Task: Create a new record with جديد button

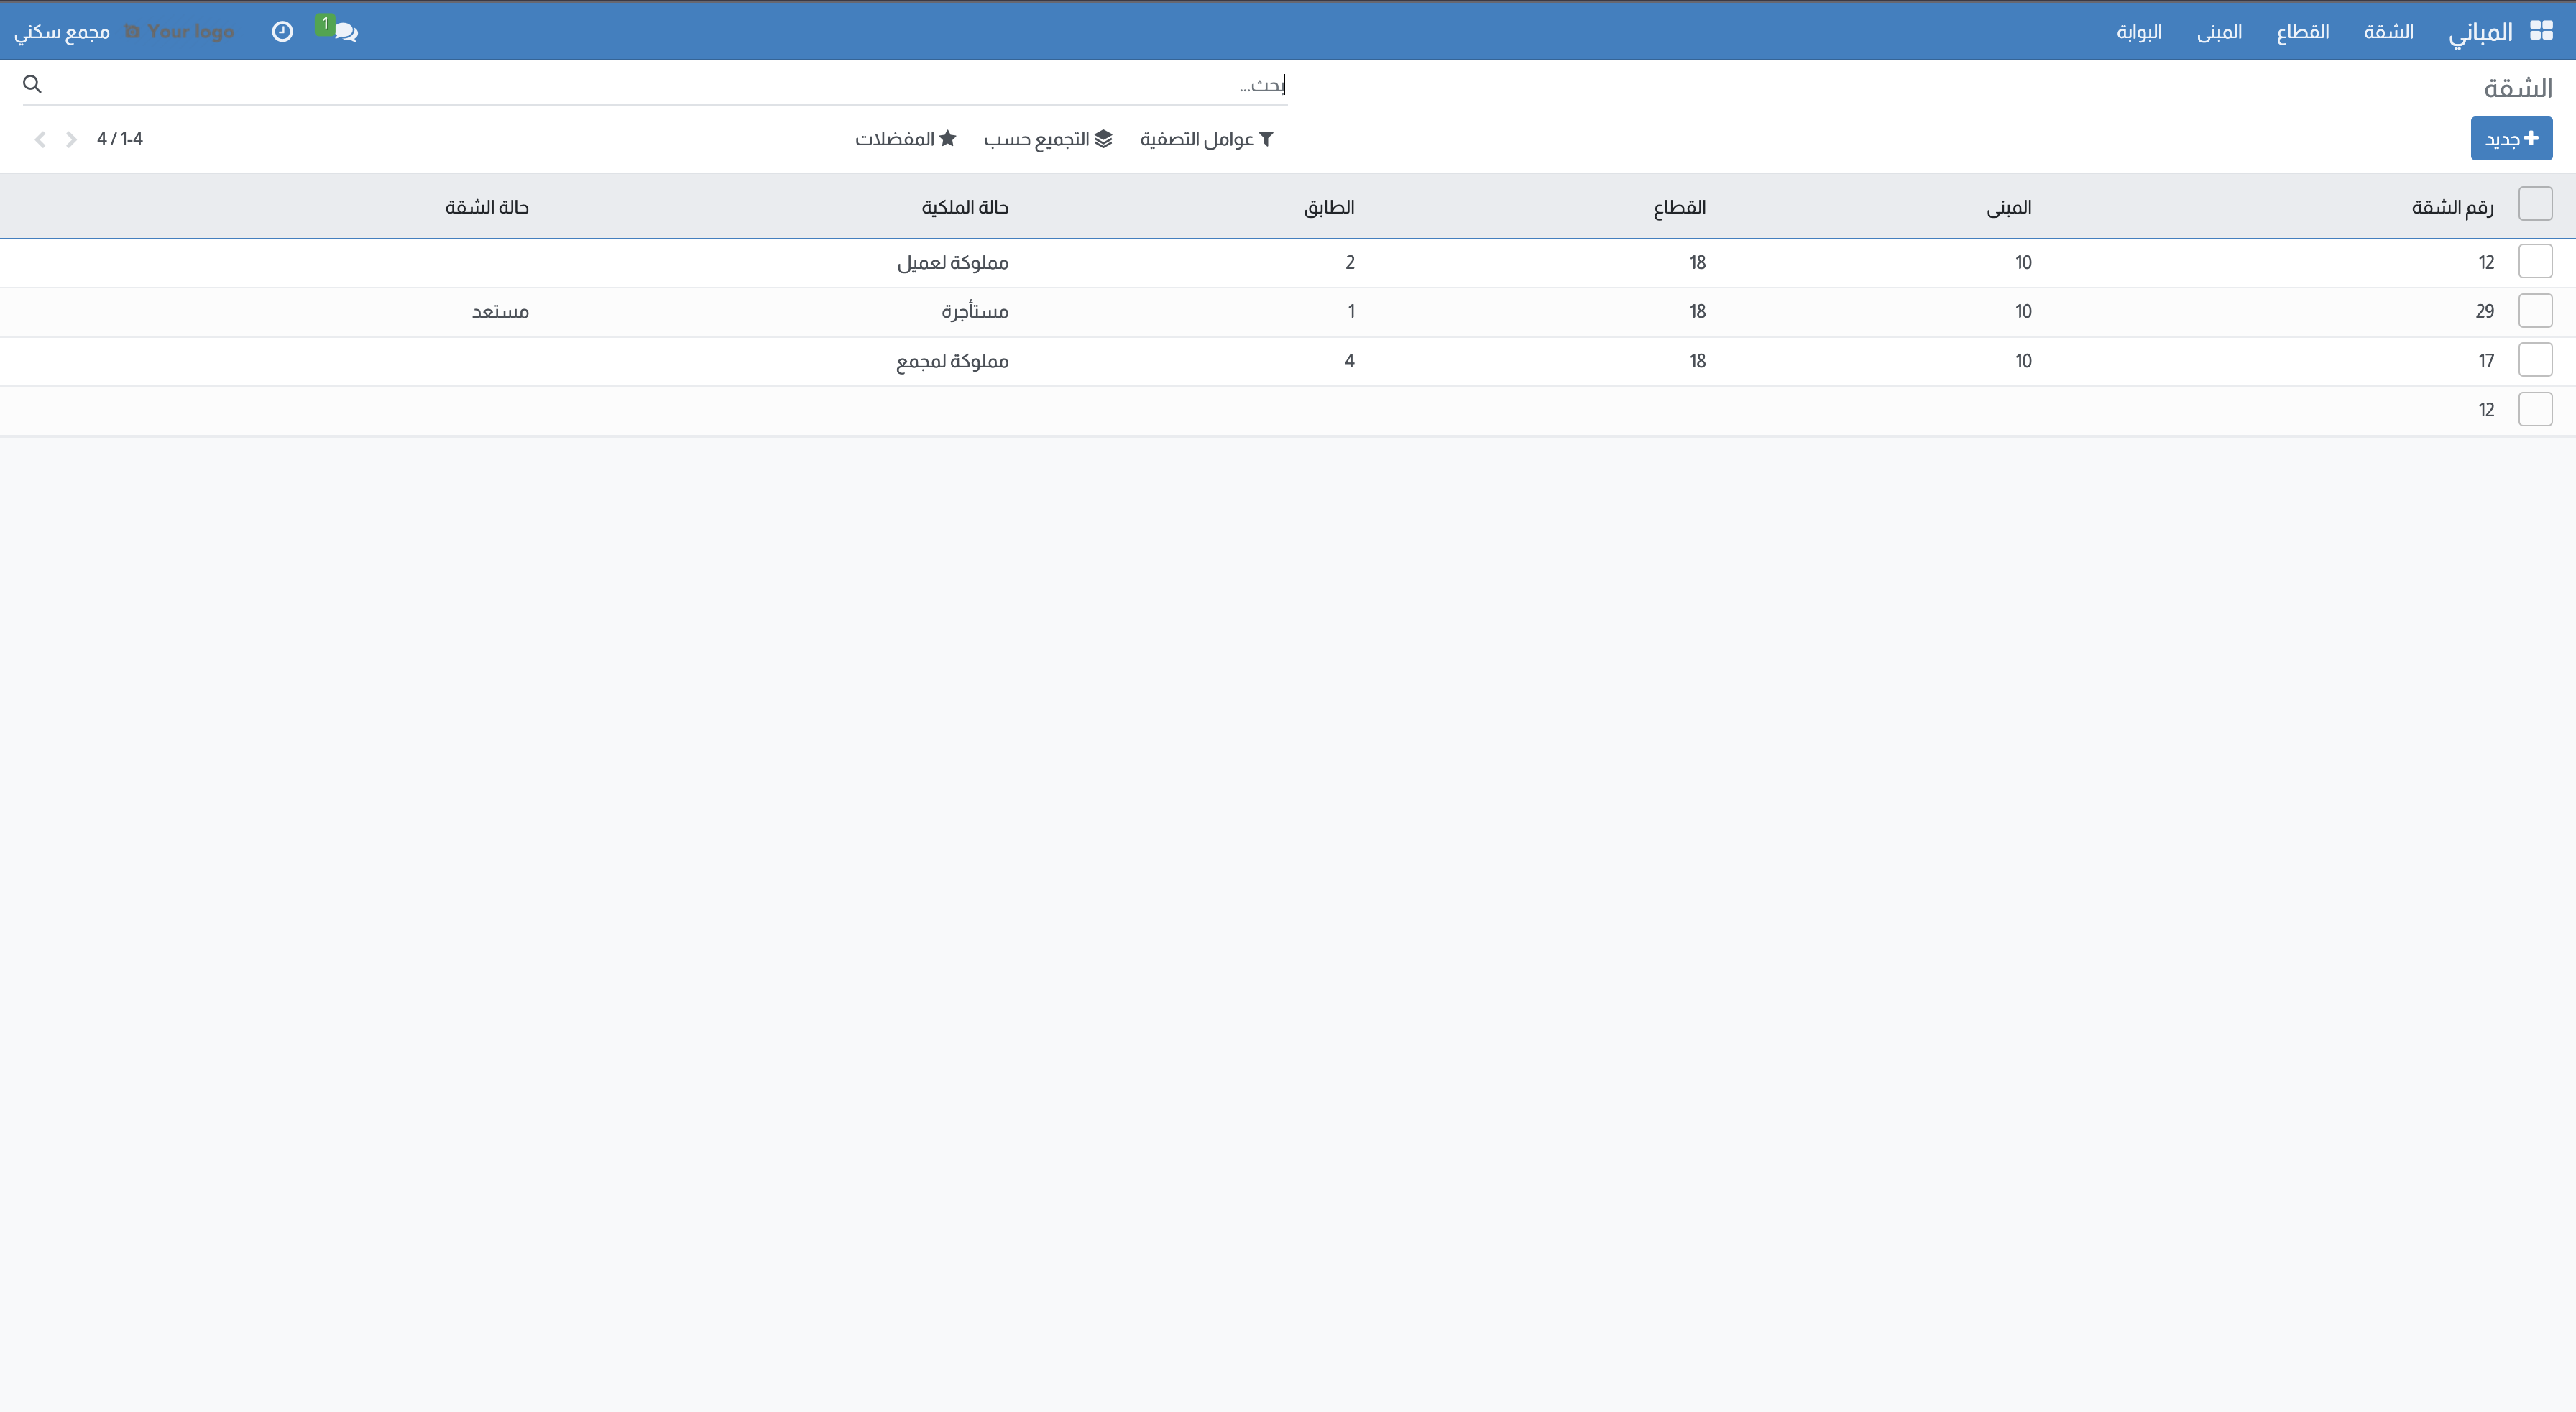Action: point(2511,139)
